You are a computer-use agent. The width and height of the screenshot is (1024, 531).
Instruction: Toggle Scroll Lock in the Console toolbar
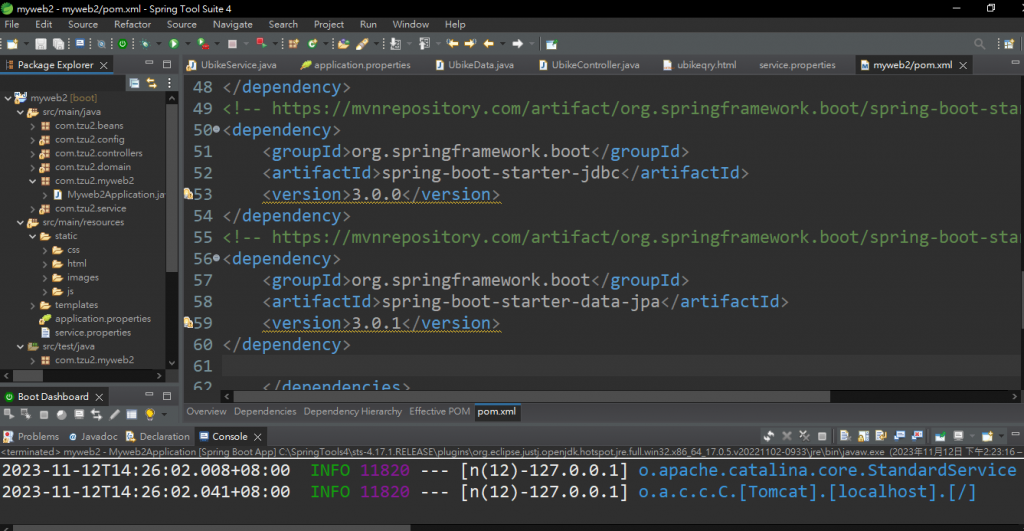pos(863,436)
